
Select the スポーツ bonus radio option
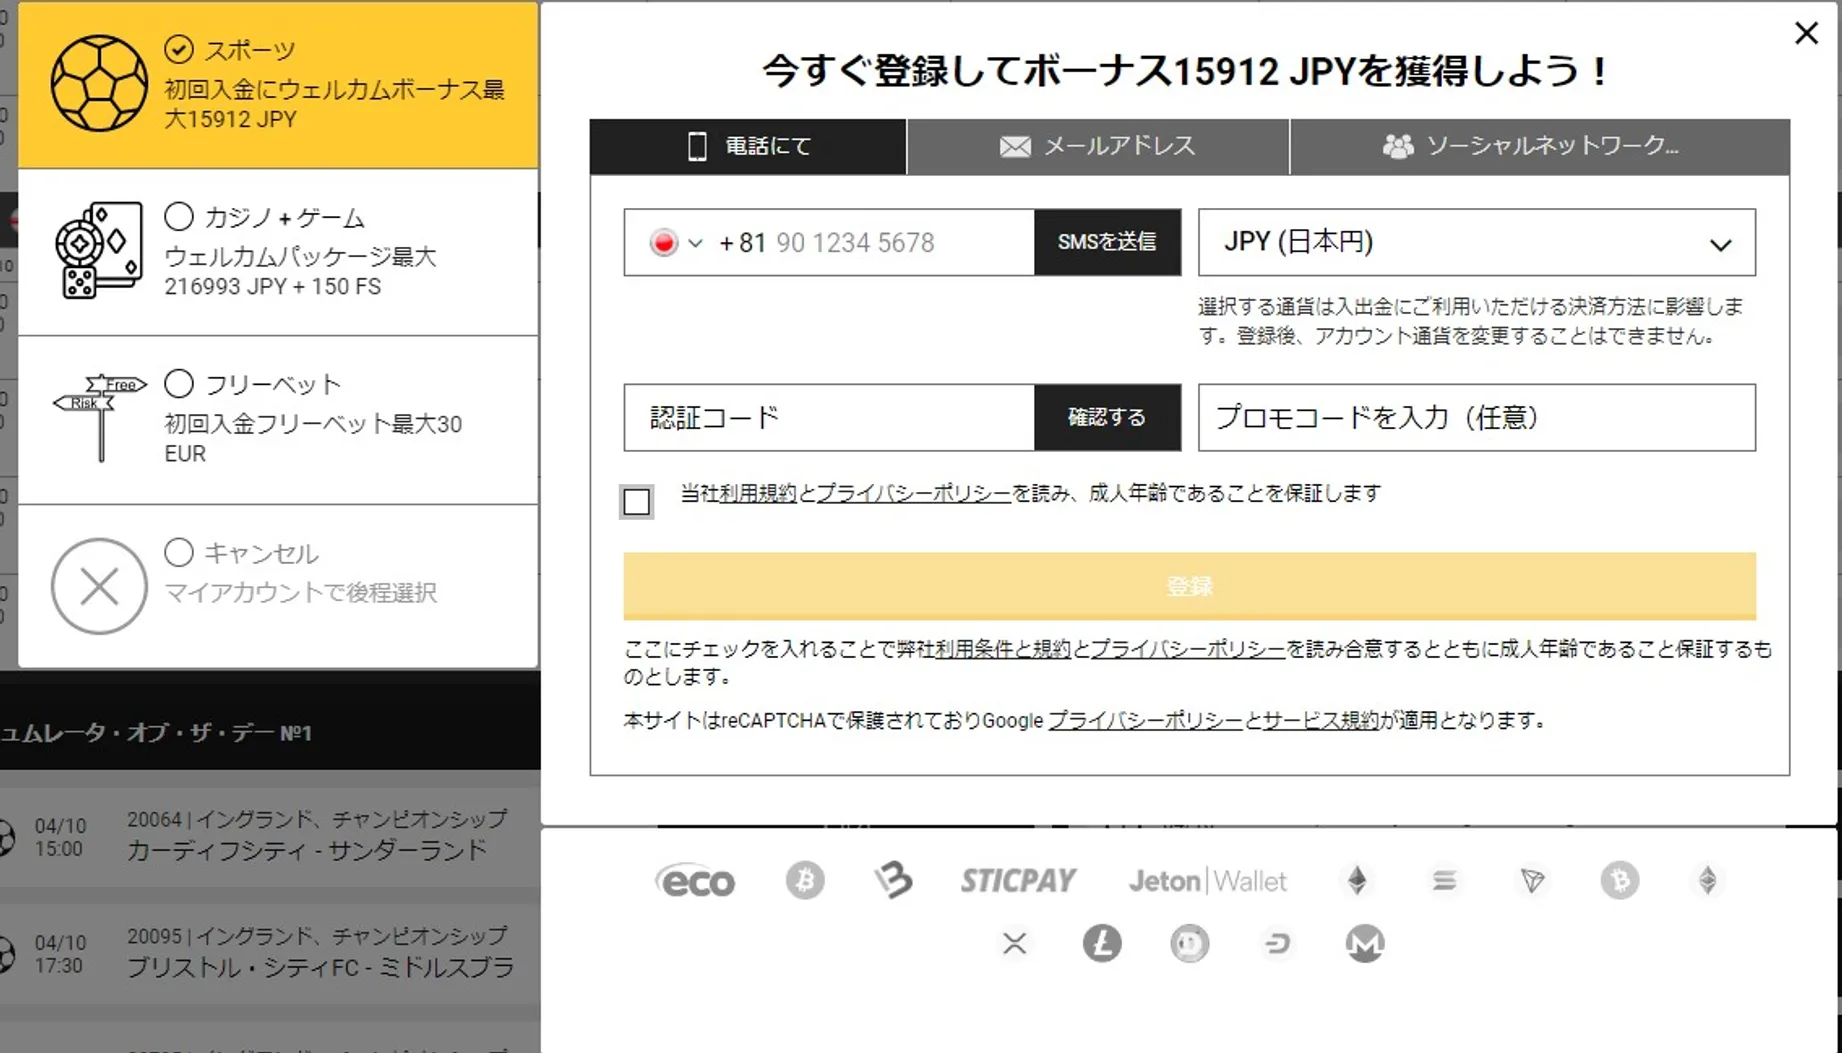coord(179,49)
